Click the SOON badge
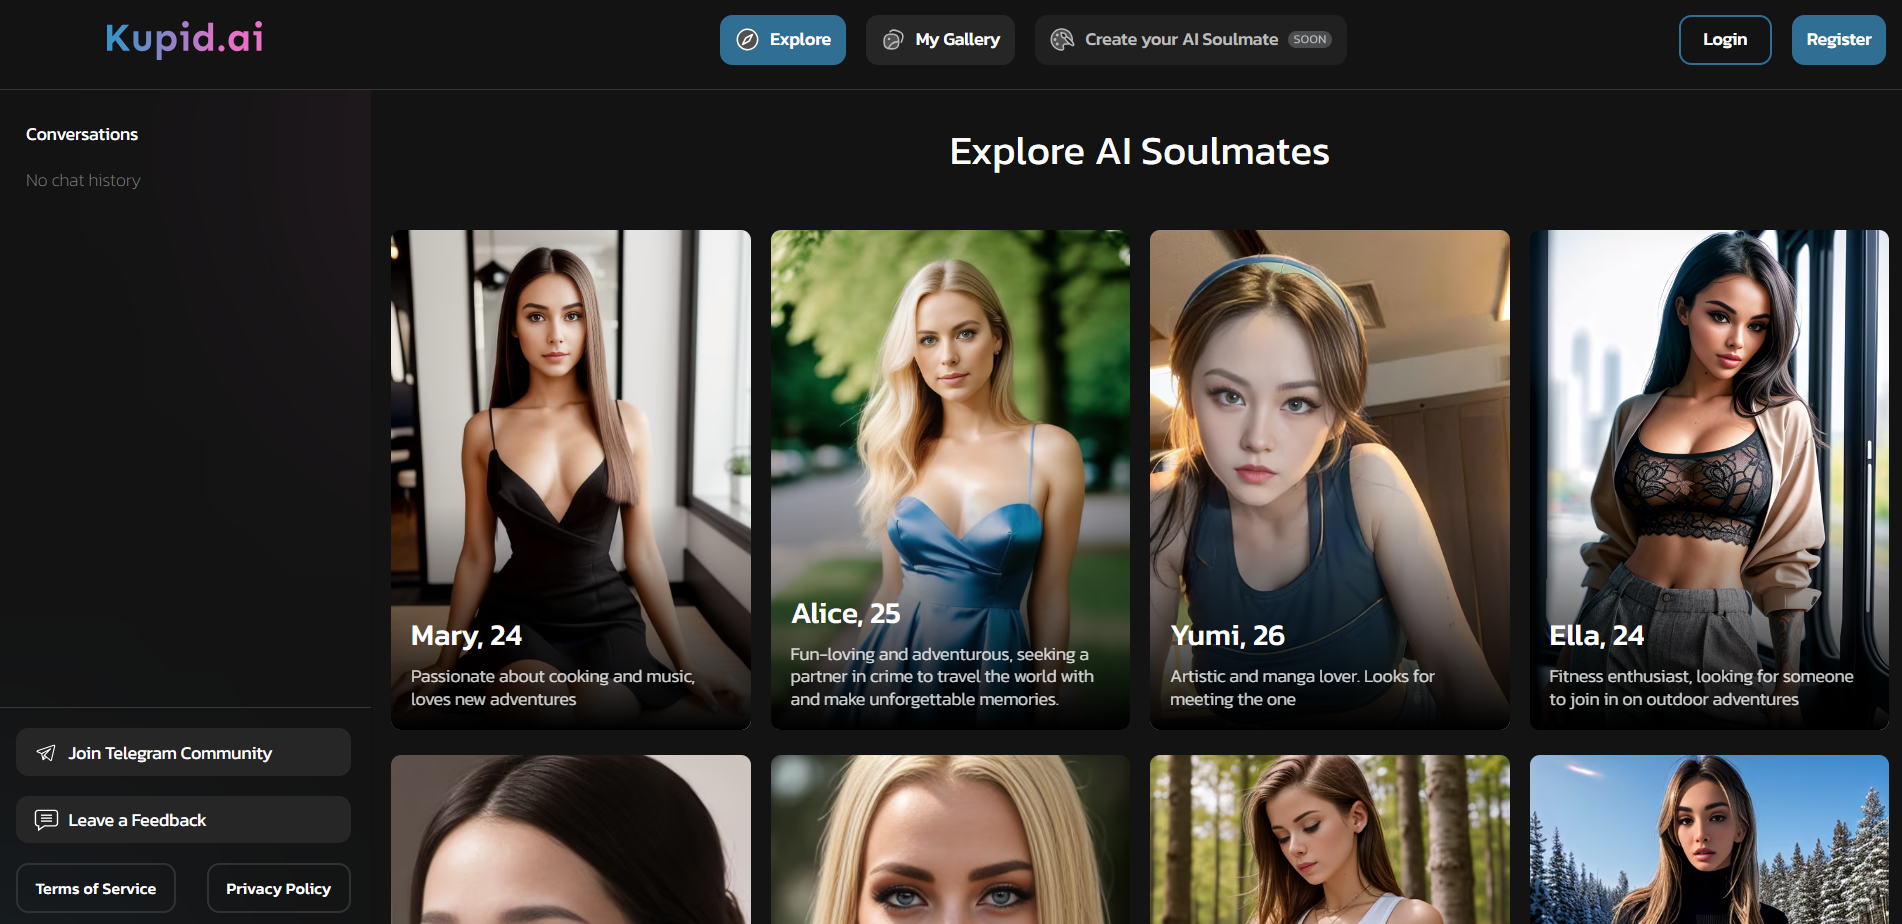This screenshot has width=1902, height=924. (1309, 40)
